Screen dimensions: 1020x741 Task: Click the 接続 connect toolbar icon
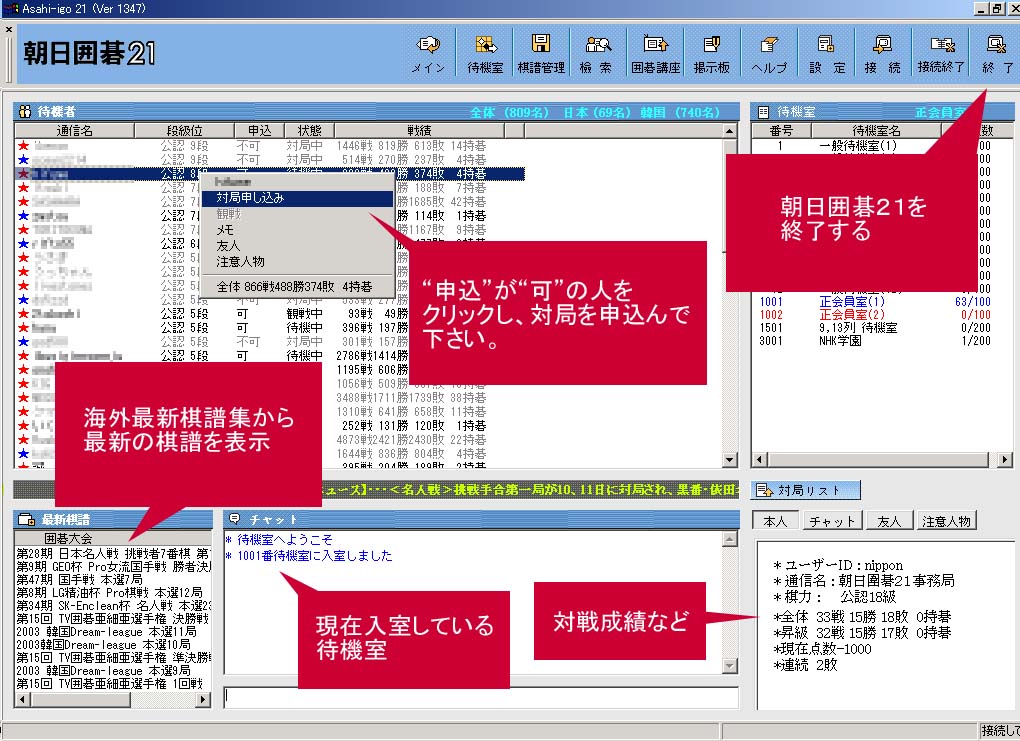[x=882, y=53]
